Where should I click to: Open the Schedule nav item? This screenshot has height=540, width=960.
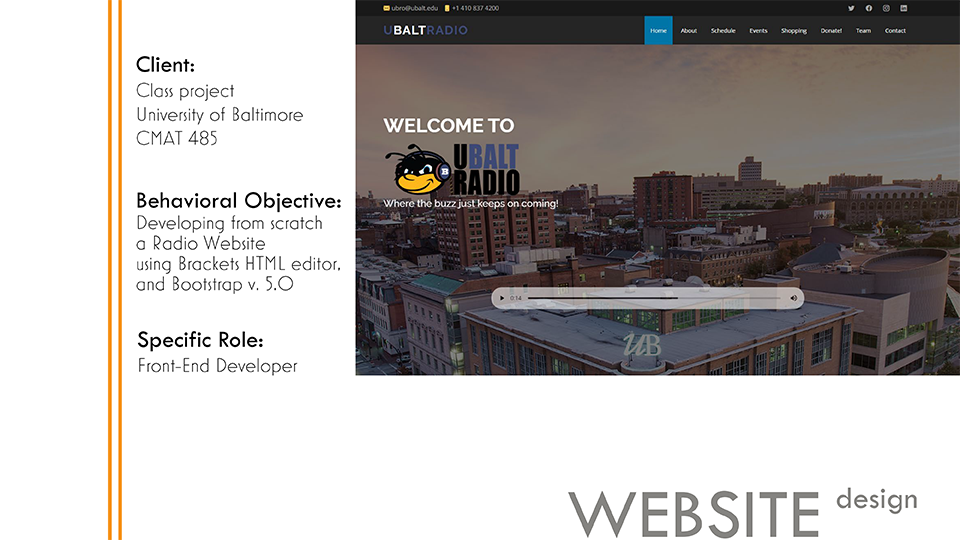point(723,30)
